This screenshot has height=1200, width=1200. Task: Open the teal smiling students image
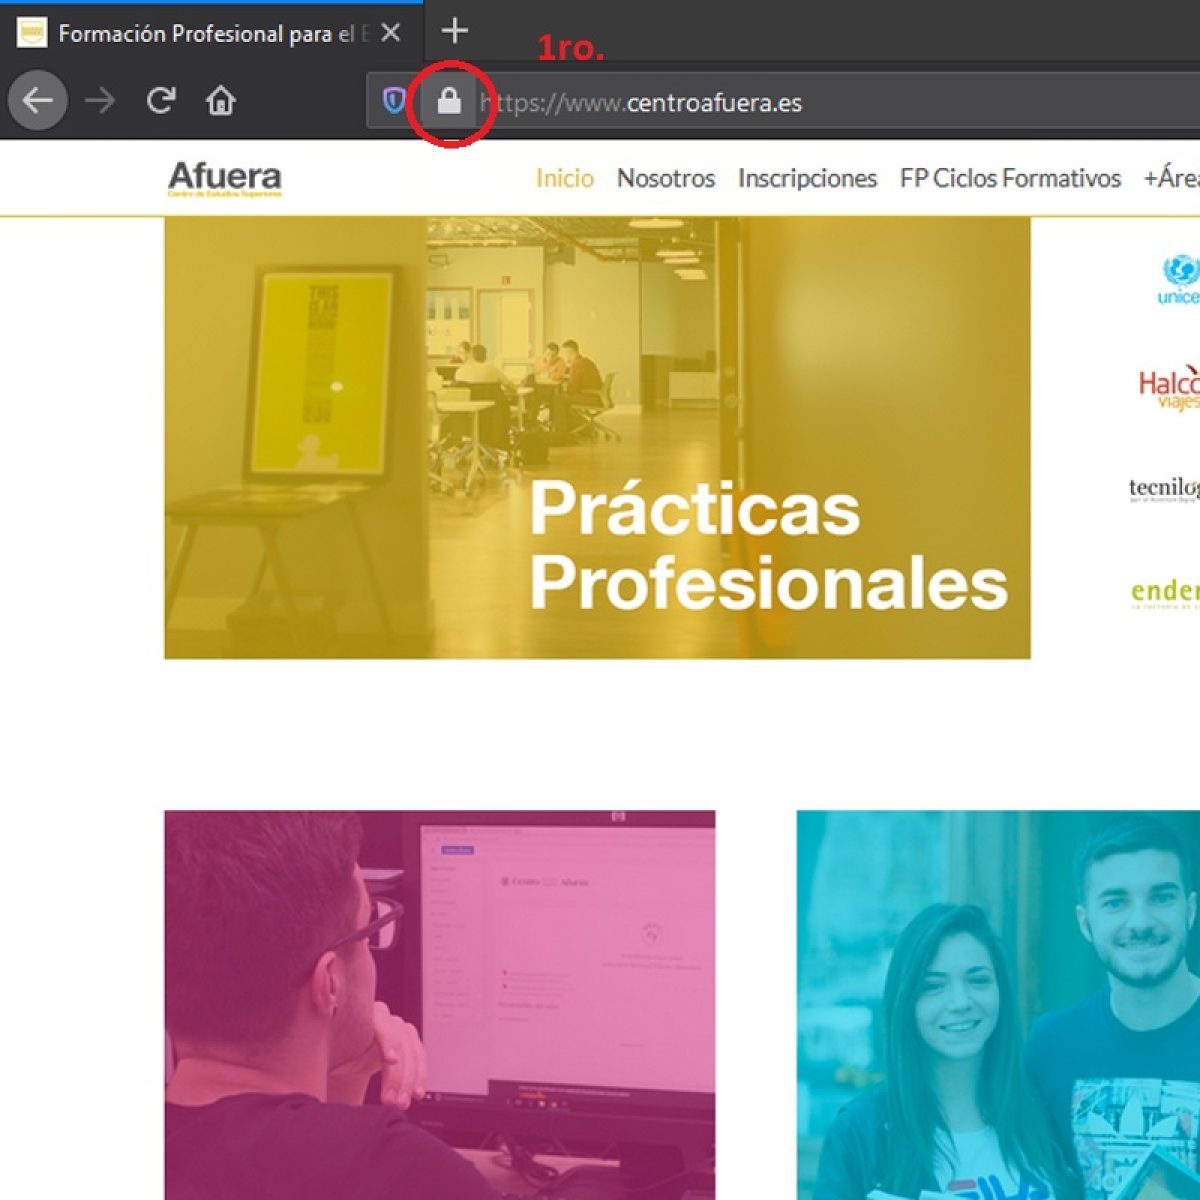tap(998, 1004)
